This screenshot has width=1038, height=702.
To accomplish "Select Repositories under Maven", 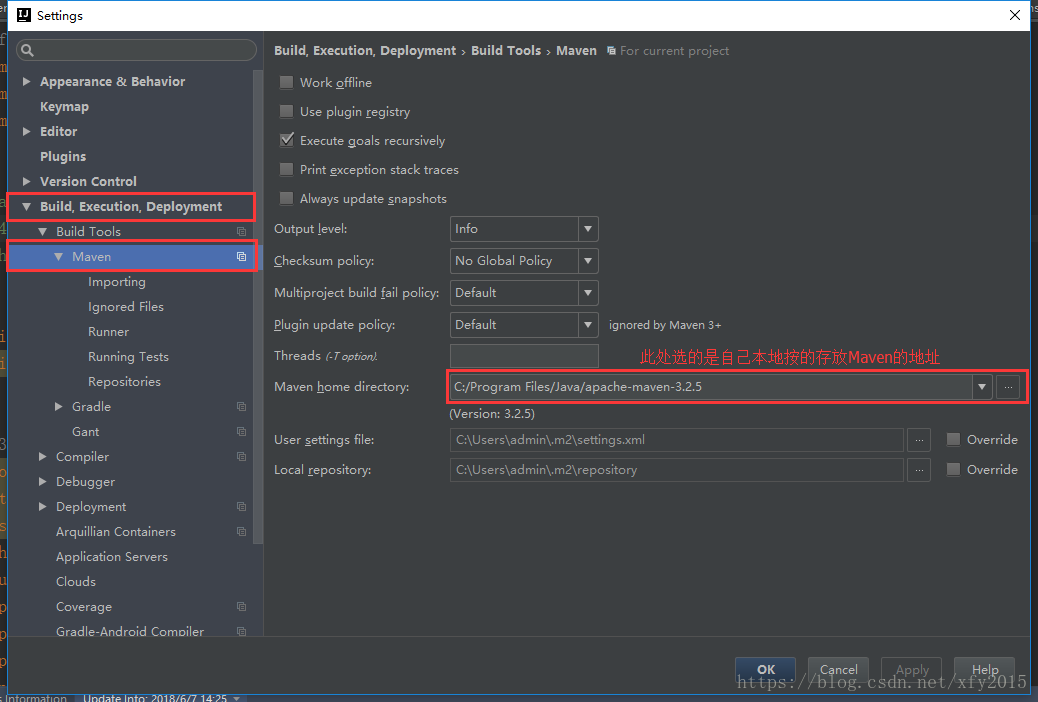I will [x=124, y=381].
